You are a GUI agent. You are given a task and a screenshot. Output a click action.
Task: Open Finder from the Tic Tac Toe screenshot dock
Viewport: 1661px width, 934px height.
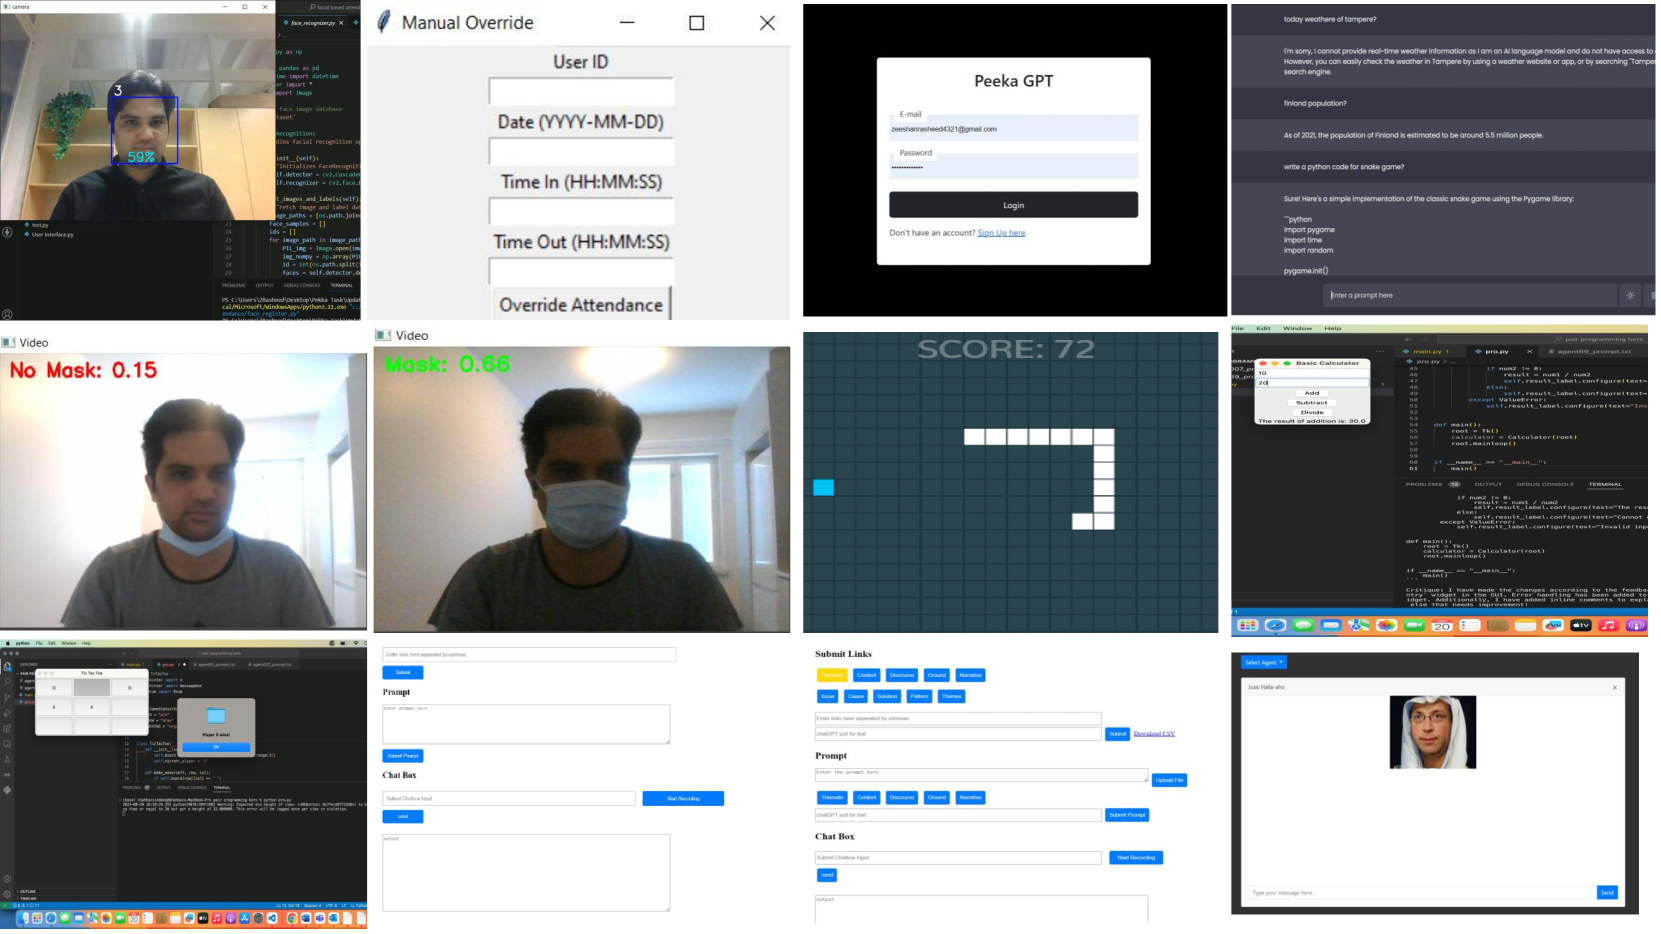(x=23, y=918)
